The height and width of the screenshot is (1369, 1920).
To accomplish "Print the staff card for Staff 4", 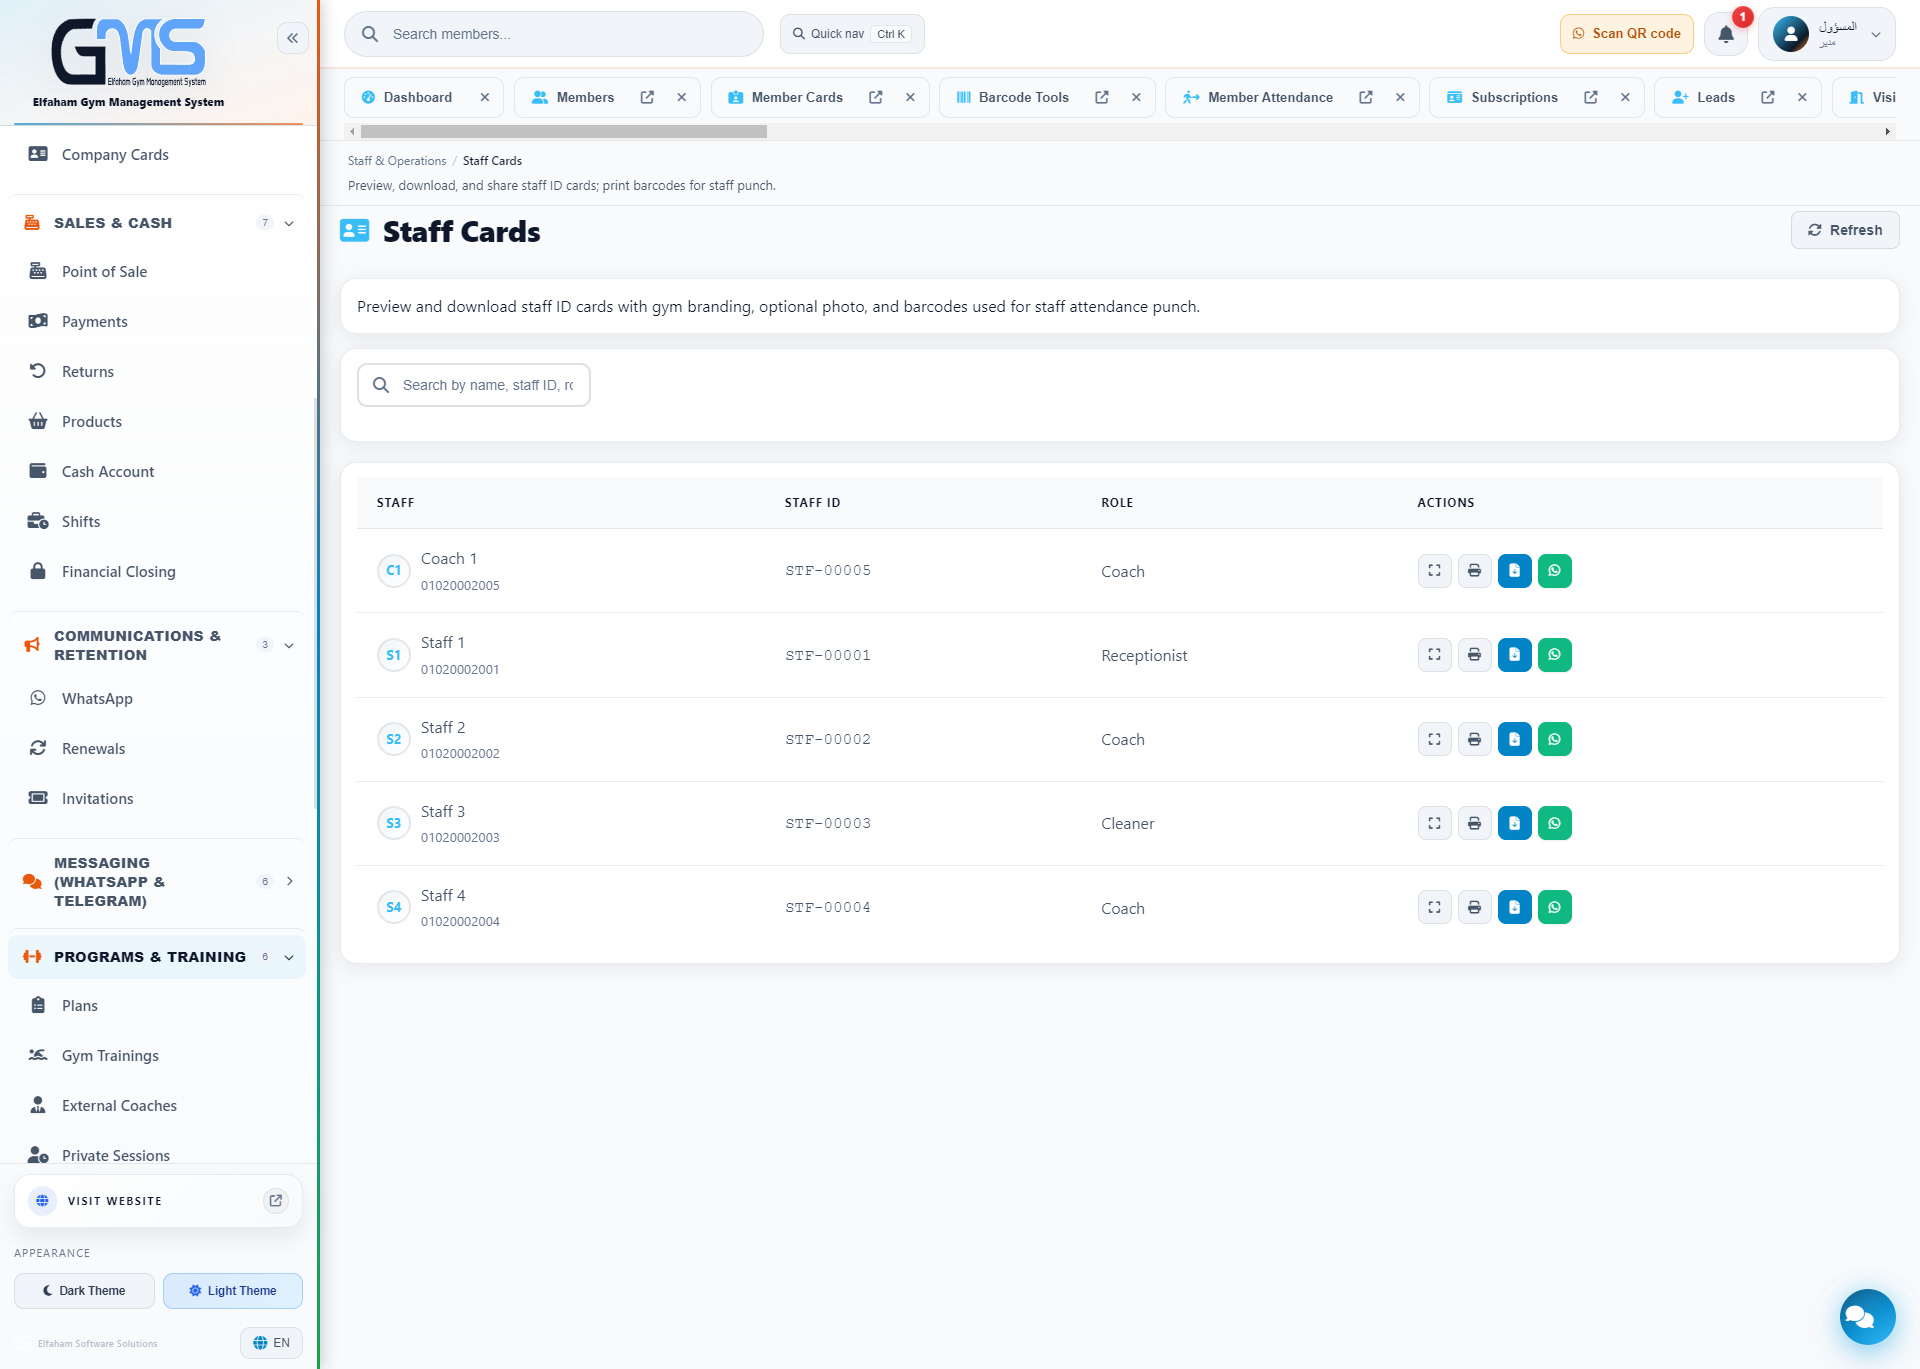I will point(1474,907).
